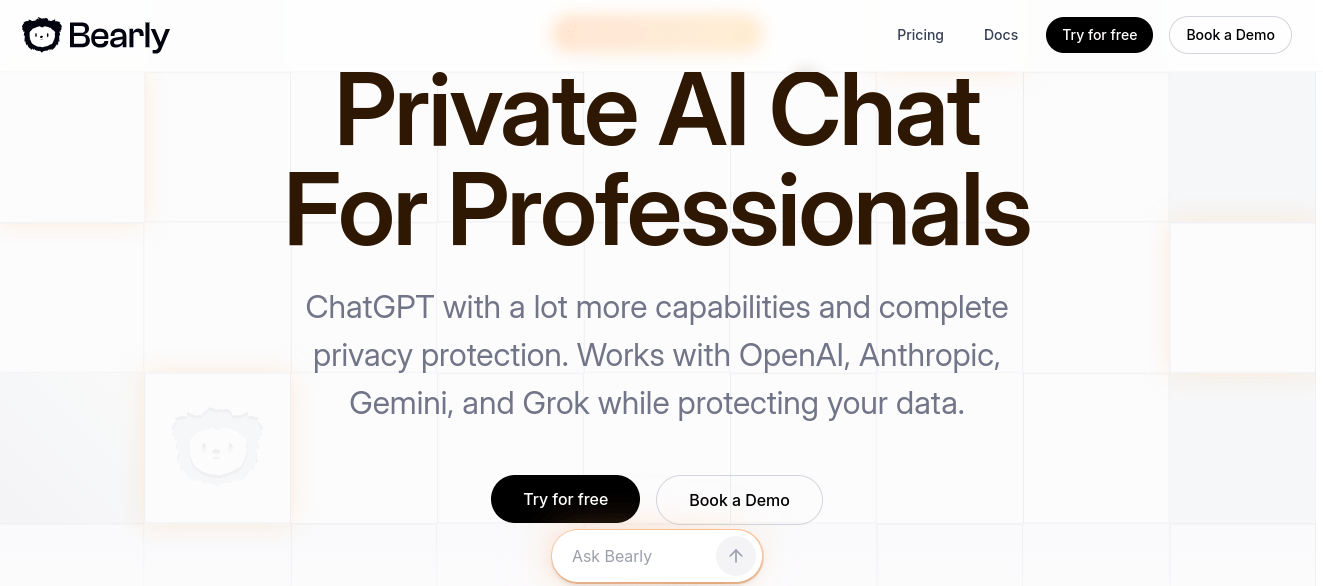1323x586 pixels.
Task: Click the "Private AI Chat" headline line
Action: [x=657, y=110]
